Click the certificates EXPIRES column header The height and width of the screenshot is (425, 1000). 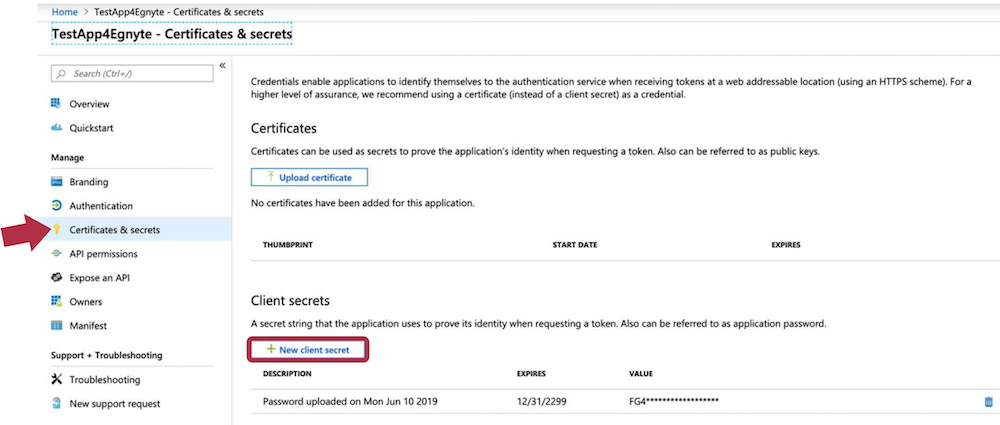[x=786, y=245]
